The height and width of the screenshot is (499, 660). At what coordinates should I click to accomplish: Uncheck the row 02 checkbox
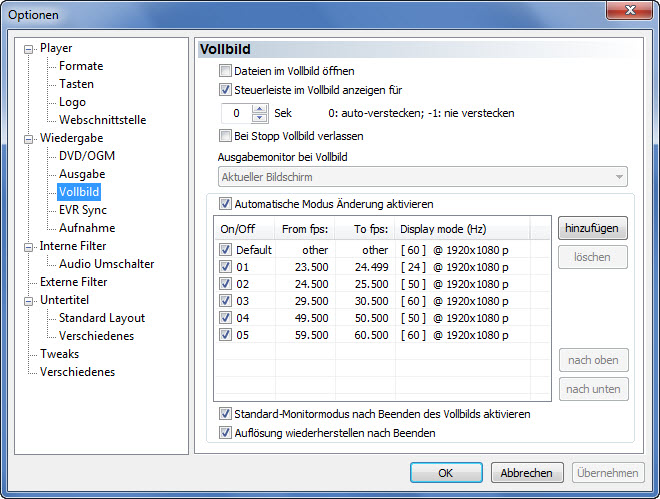[x=225, y=284]
